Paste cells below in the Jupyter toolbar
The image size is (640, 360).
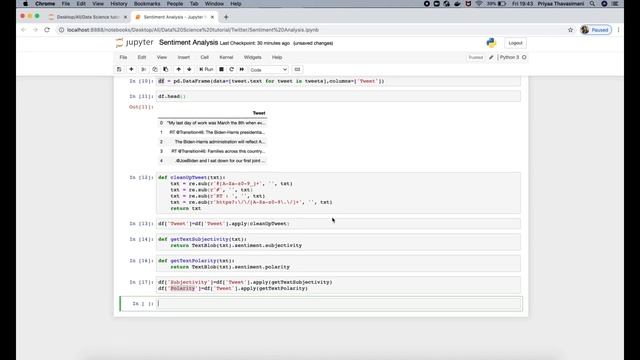click(166, 69)
